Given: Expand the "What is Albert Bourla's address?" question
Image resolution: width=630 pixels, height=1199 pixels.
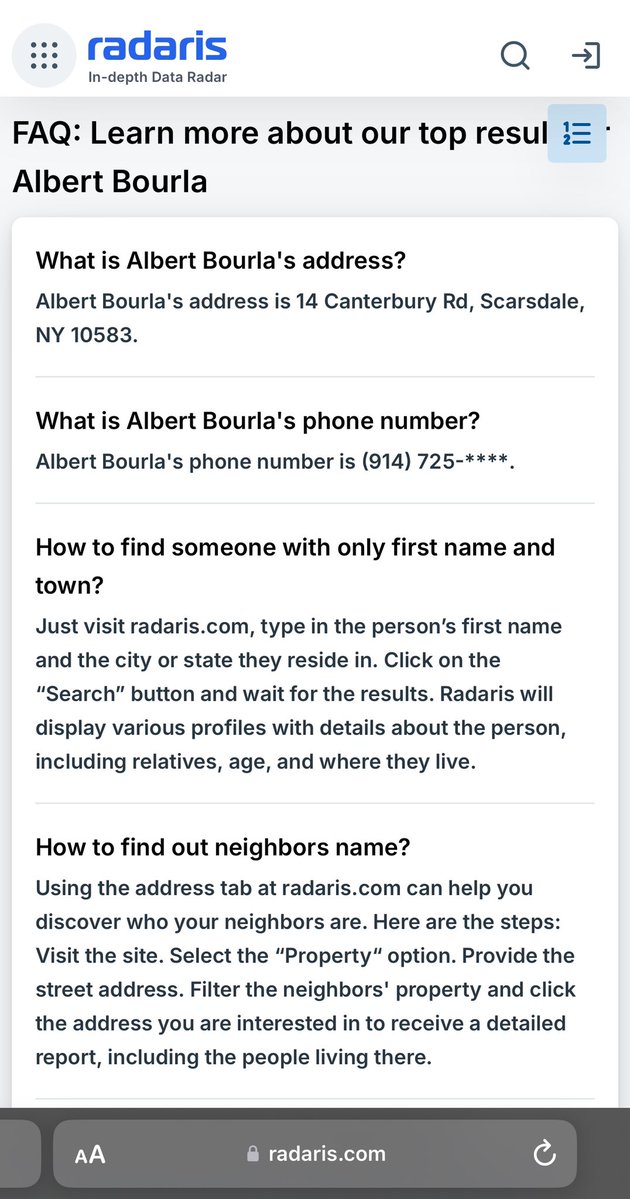Looking at the screenshot, I should click(220, 261).
